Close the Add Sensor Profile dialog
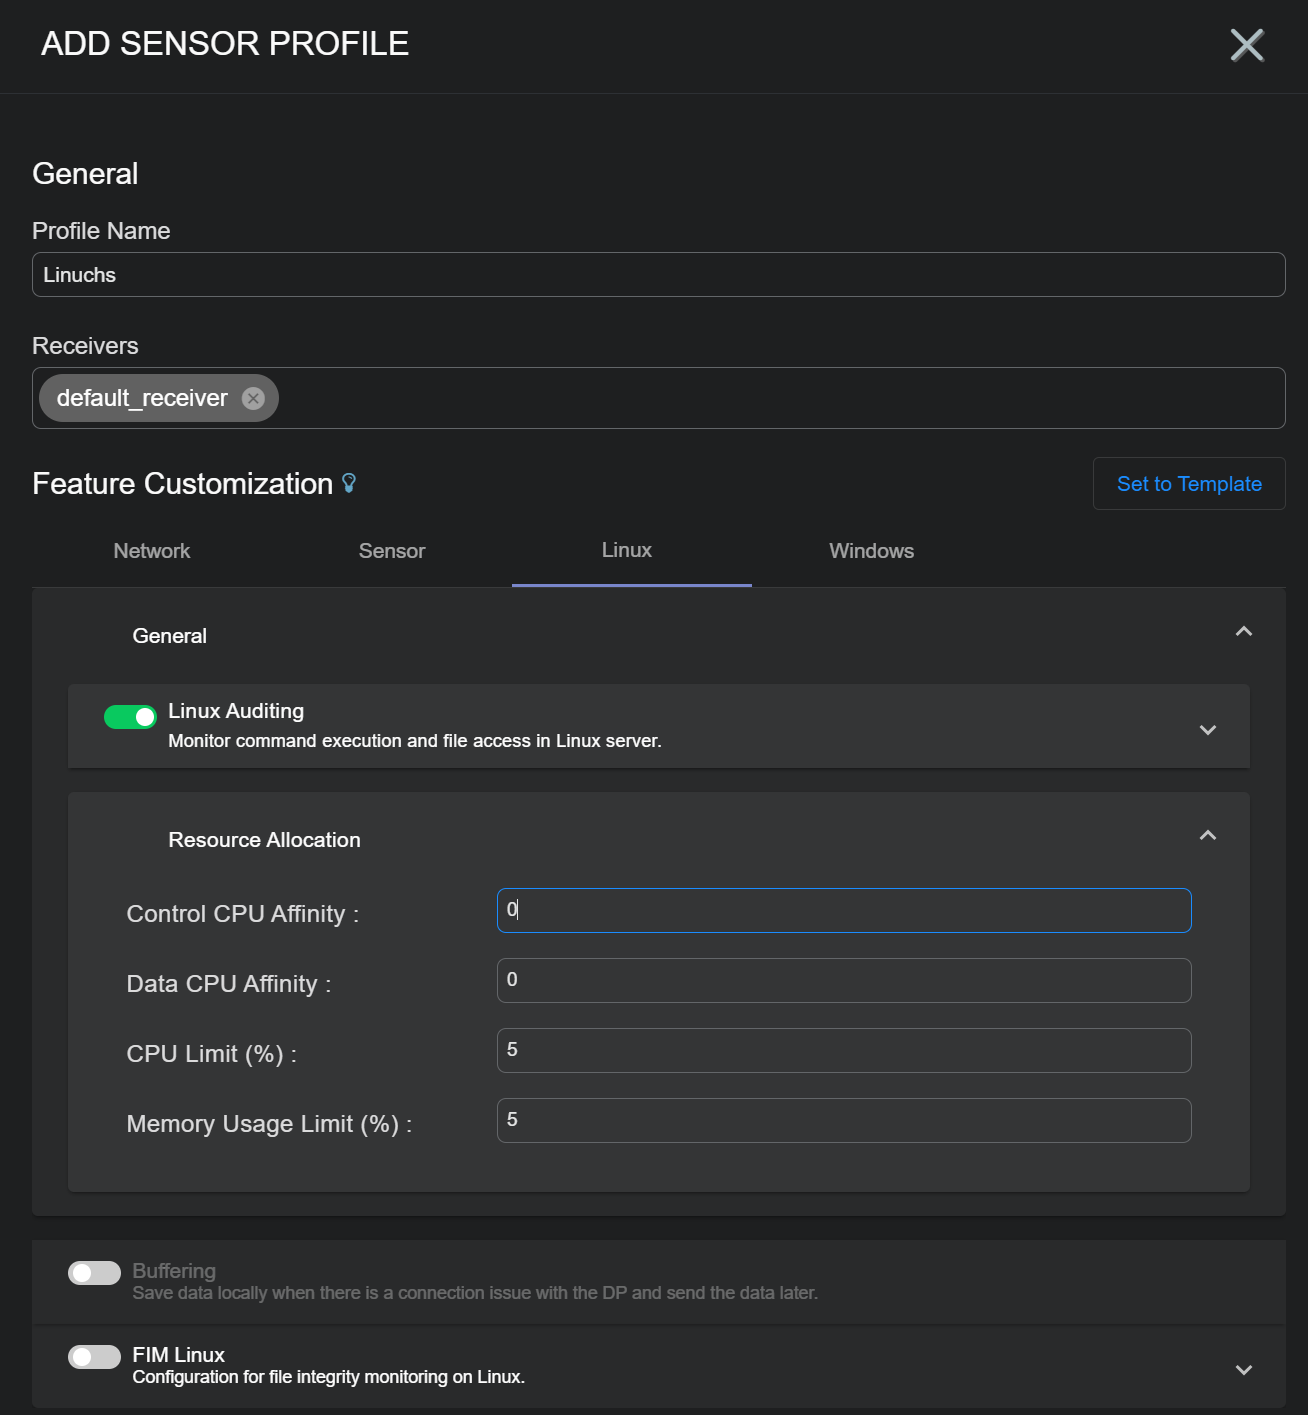This screenshot has width=1308, height=1415. point(1246,45)
